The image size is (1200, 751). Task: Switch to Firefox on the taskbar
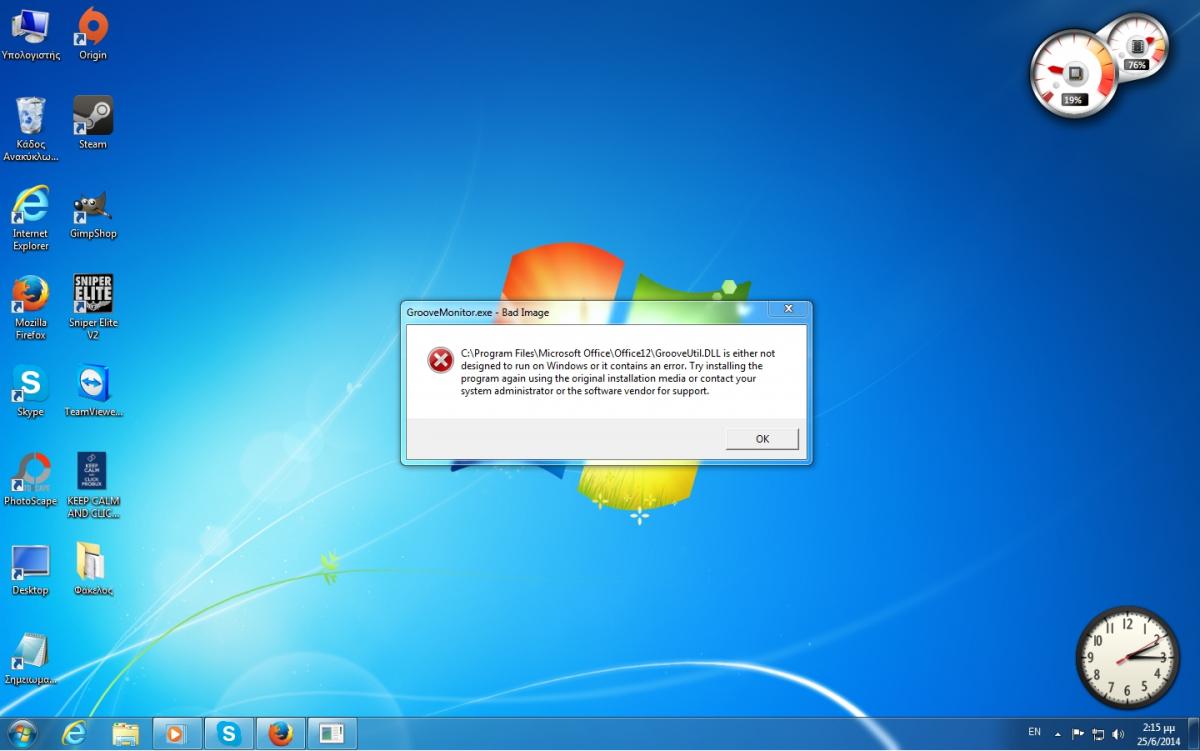(x=281, y=734)
